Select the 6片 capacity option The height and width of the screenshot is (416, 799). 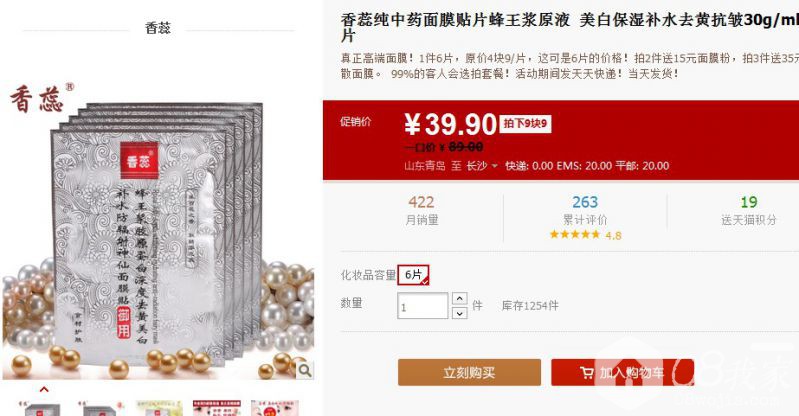click(413, 275)
